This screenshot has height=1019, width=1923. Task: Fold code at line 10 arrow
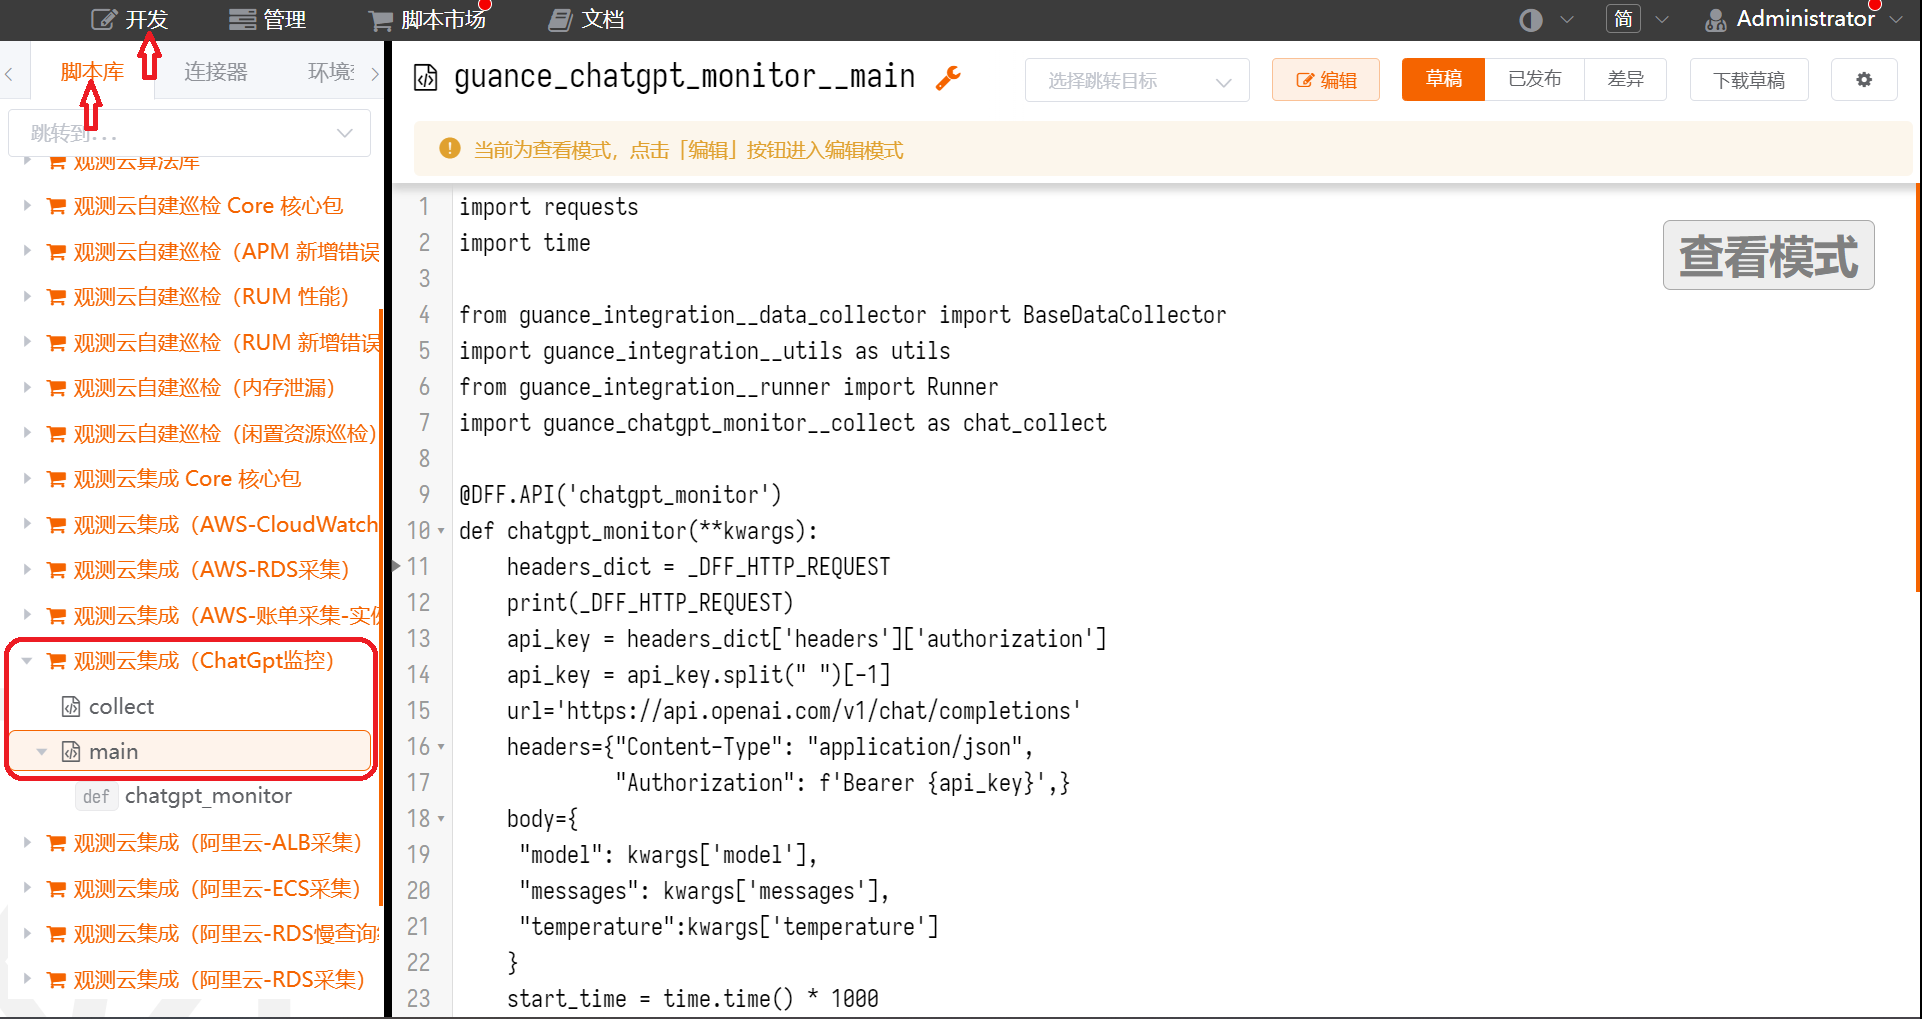click(441, 531)
